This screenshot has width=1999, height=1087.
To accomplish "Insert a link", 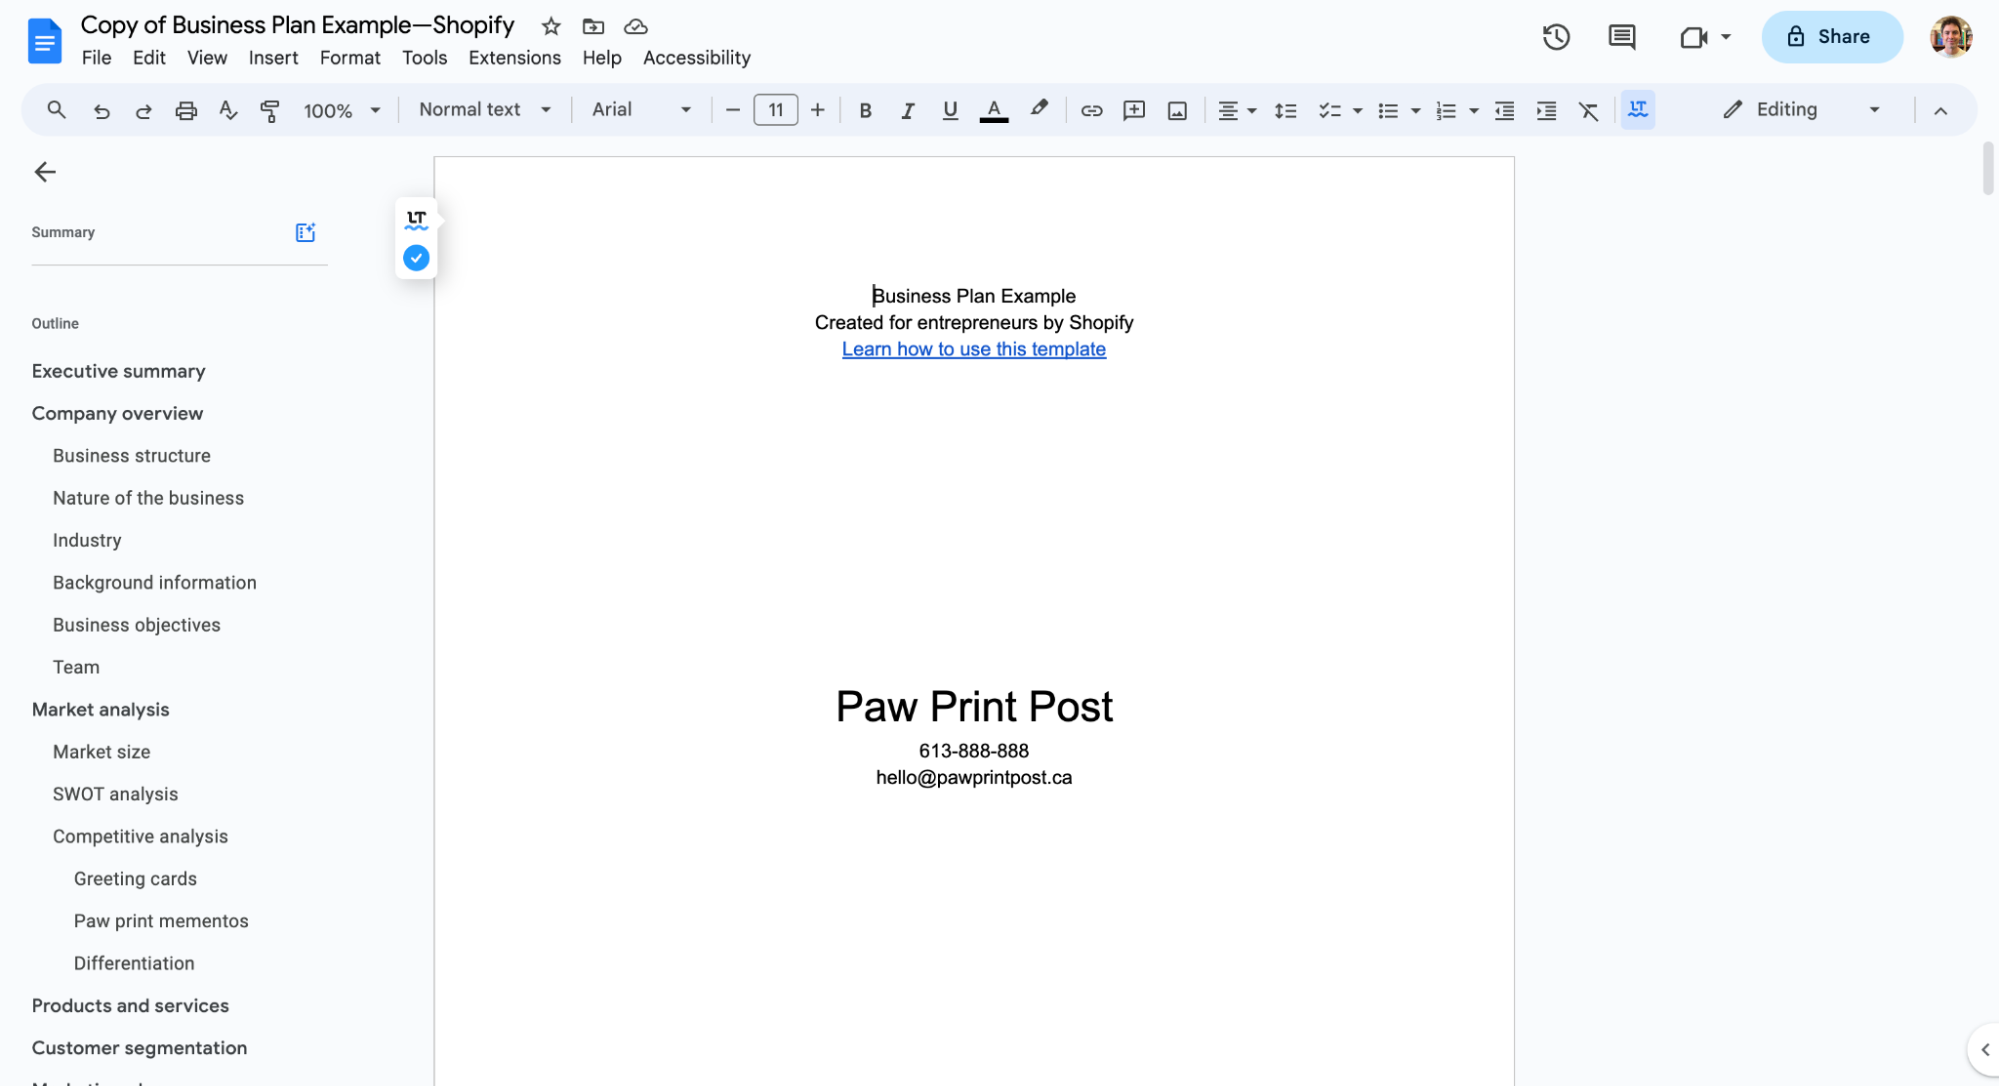I will tap(1091, 110).
